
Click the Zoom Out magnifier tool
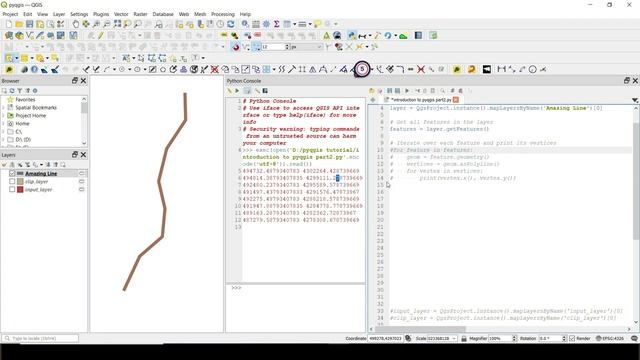(x=107, y=24)
